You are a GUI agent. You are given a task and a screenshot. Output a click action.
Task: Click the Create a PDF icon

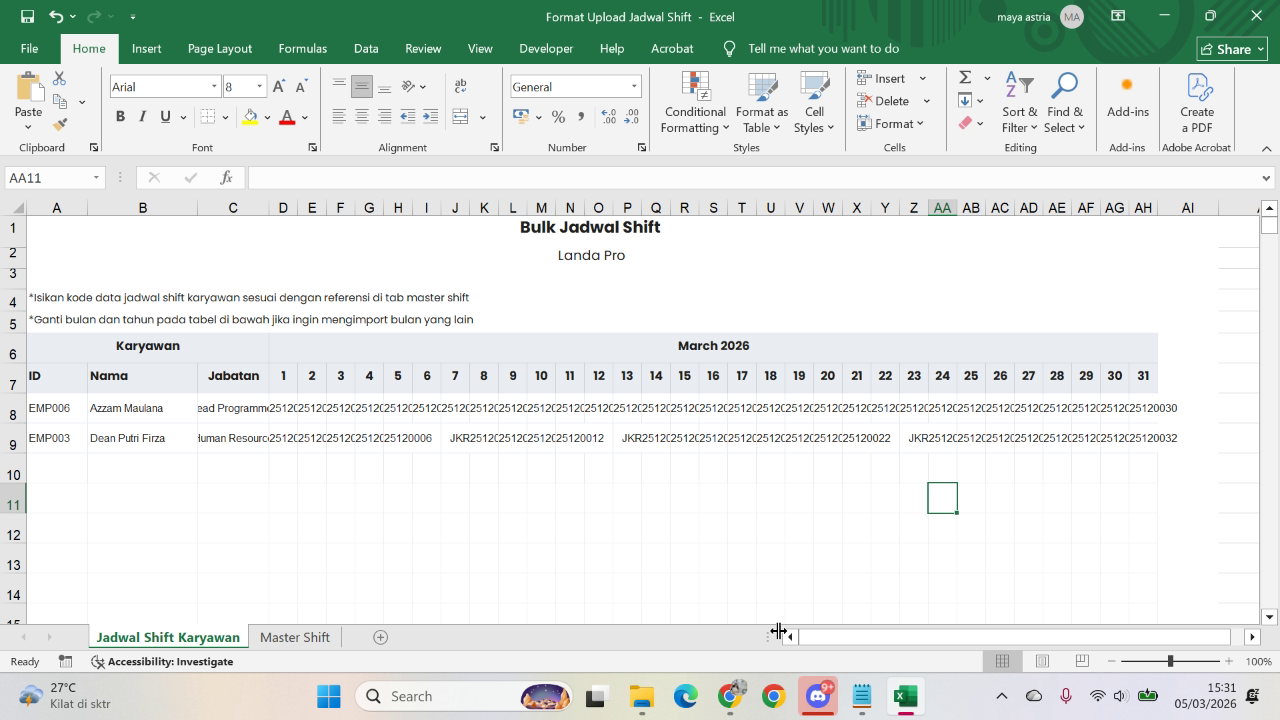[x=1197, y=103]
